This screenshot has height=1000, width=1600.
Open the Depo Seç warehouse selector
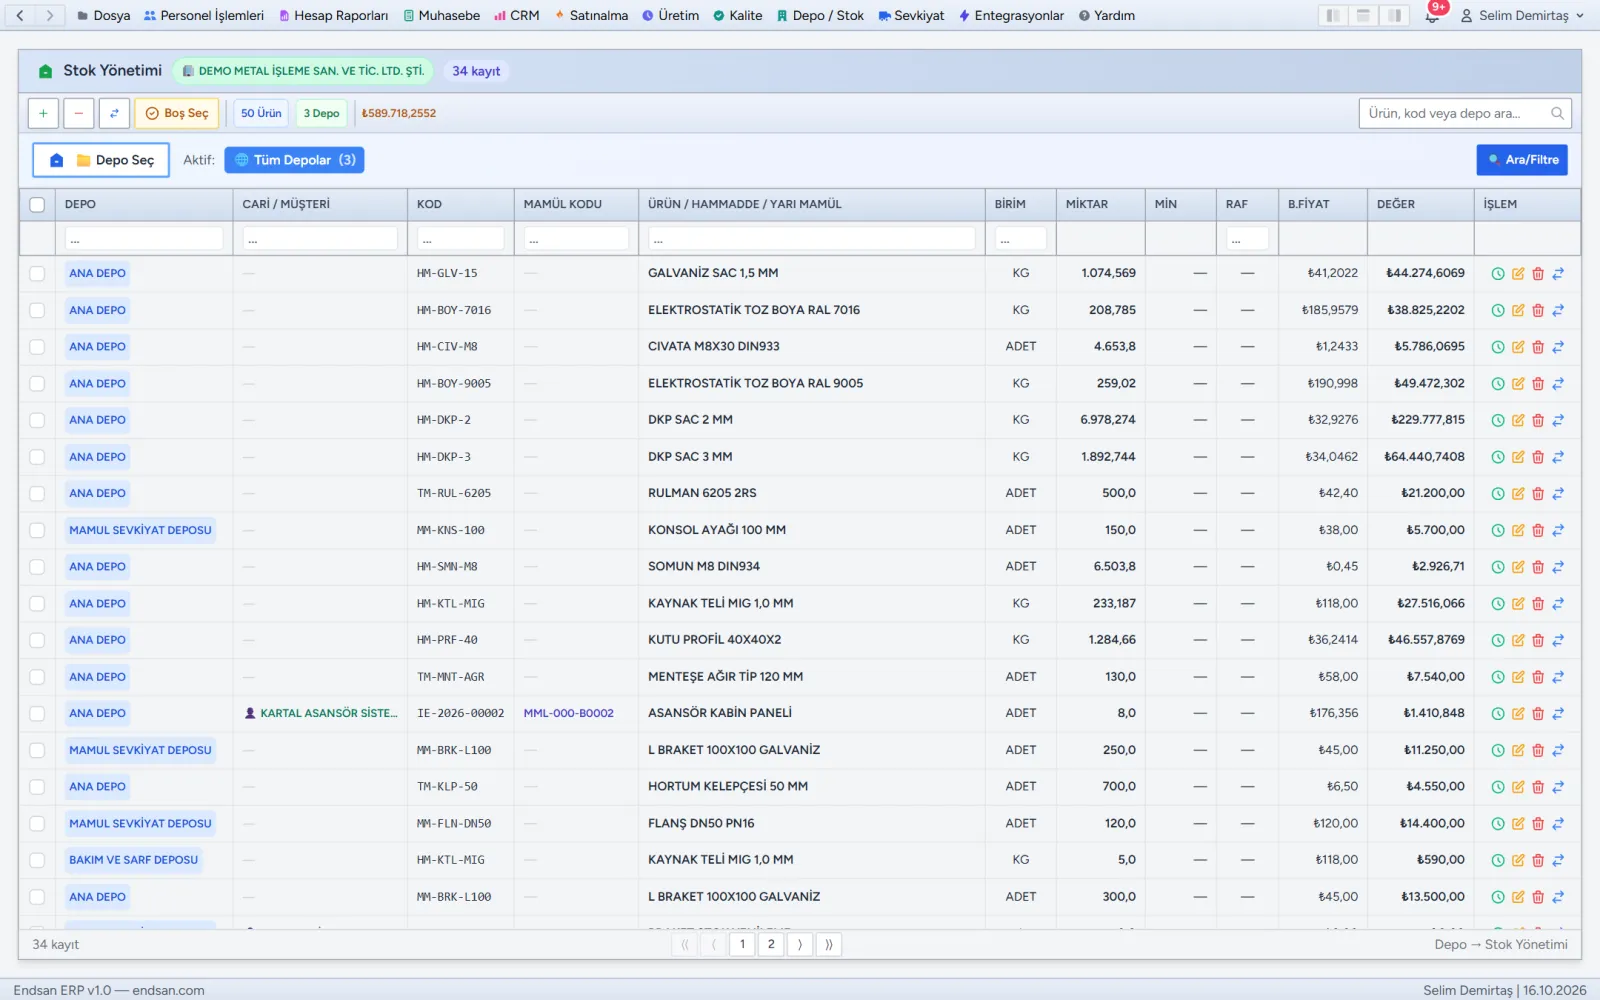pyautogui.click(x=101, y=160)
